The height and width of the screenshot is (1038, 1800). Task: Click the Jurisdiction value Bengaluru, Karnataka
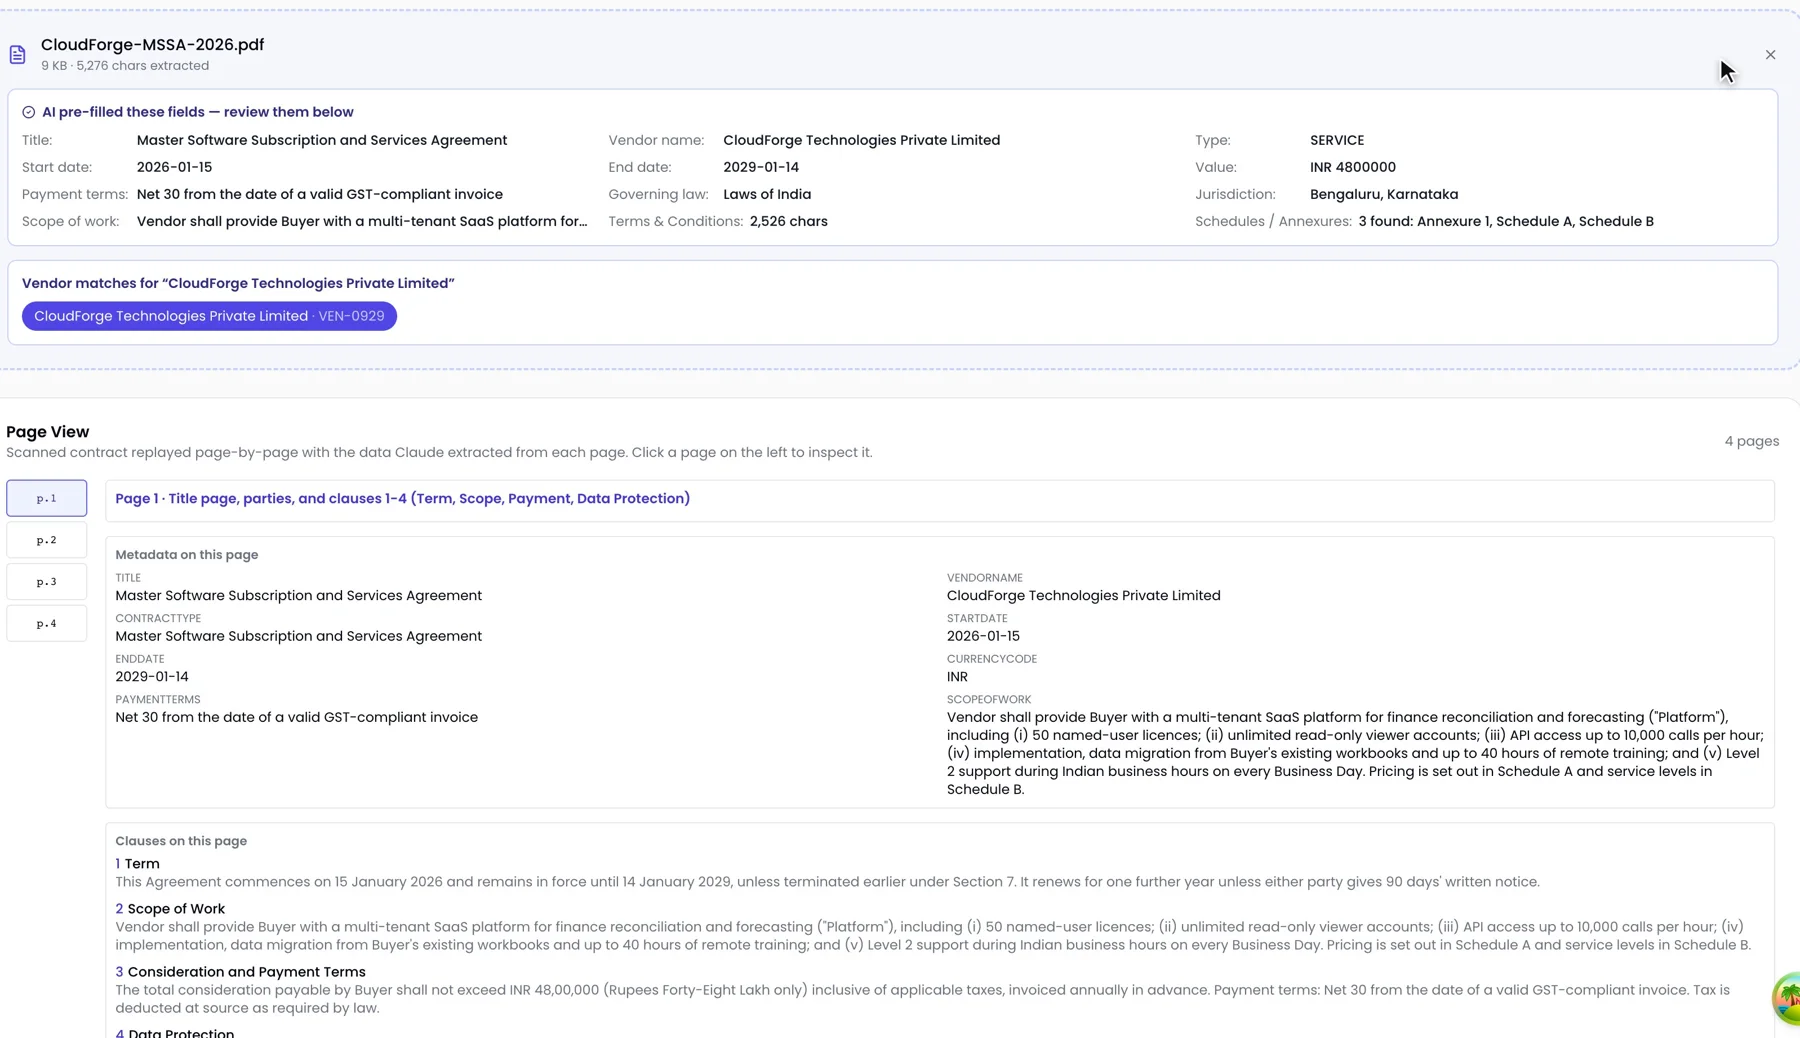click(1384, 194)
